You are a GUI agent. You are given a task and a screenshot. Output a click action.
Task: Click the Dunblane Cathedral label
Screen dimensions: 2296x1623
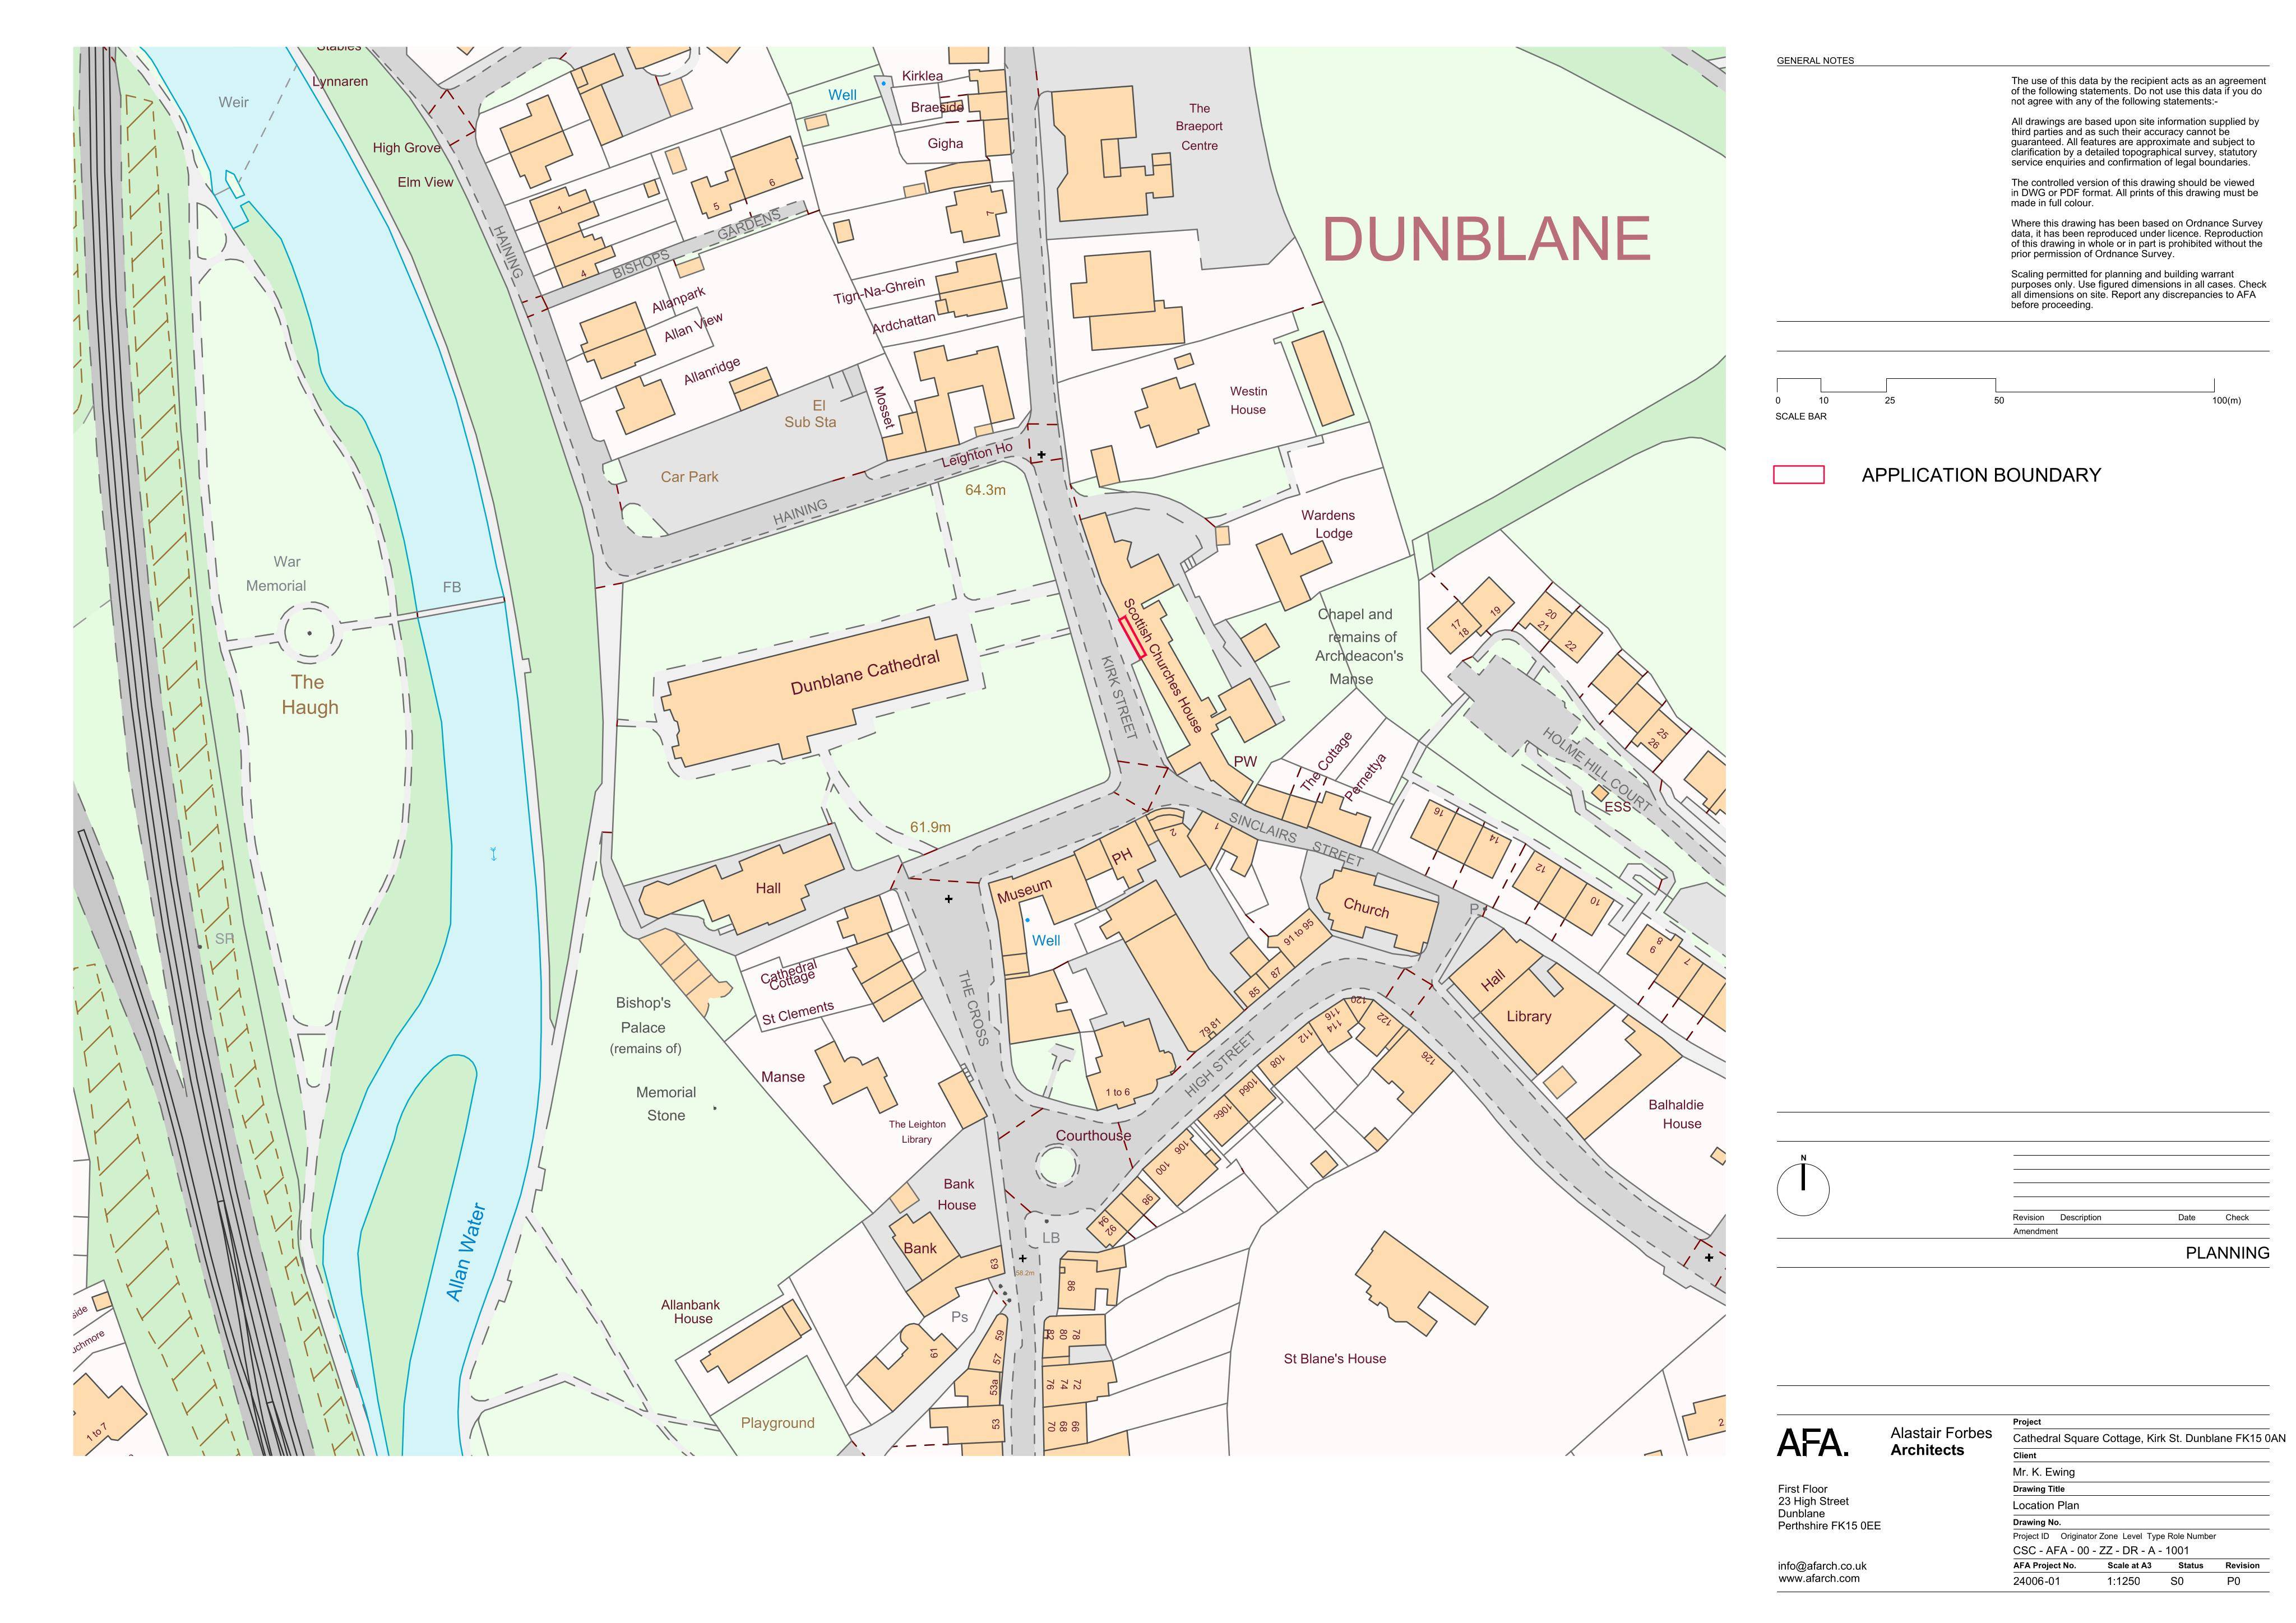865,673
